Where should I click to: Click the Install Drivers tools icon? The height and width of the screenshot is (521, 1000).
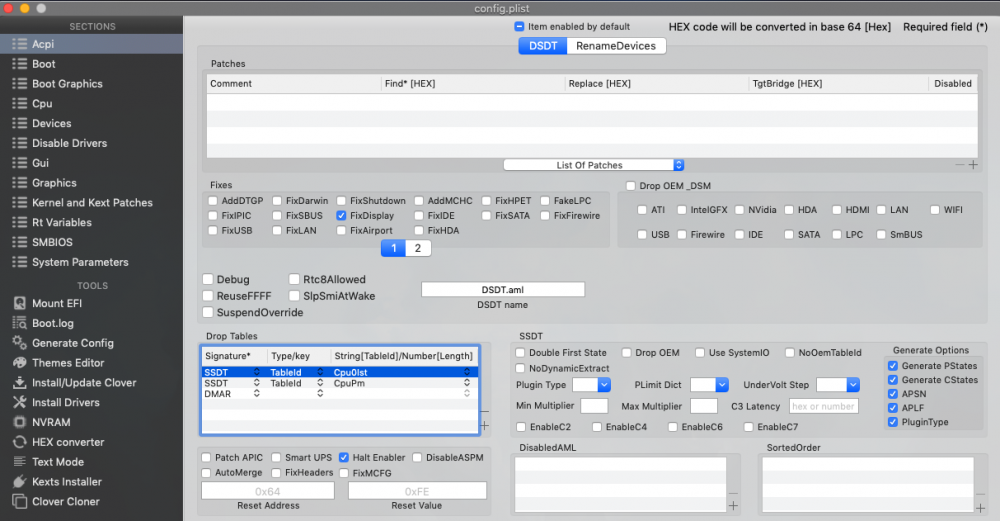pyautogui.click(x=20, y=402)
